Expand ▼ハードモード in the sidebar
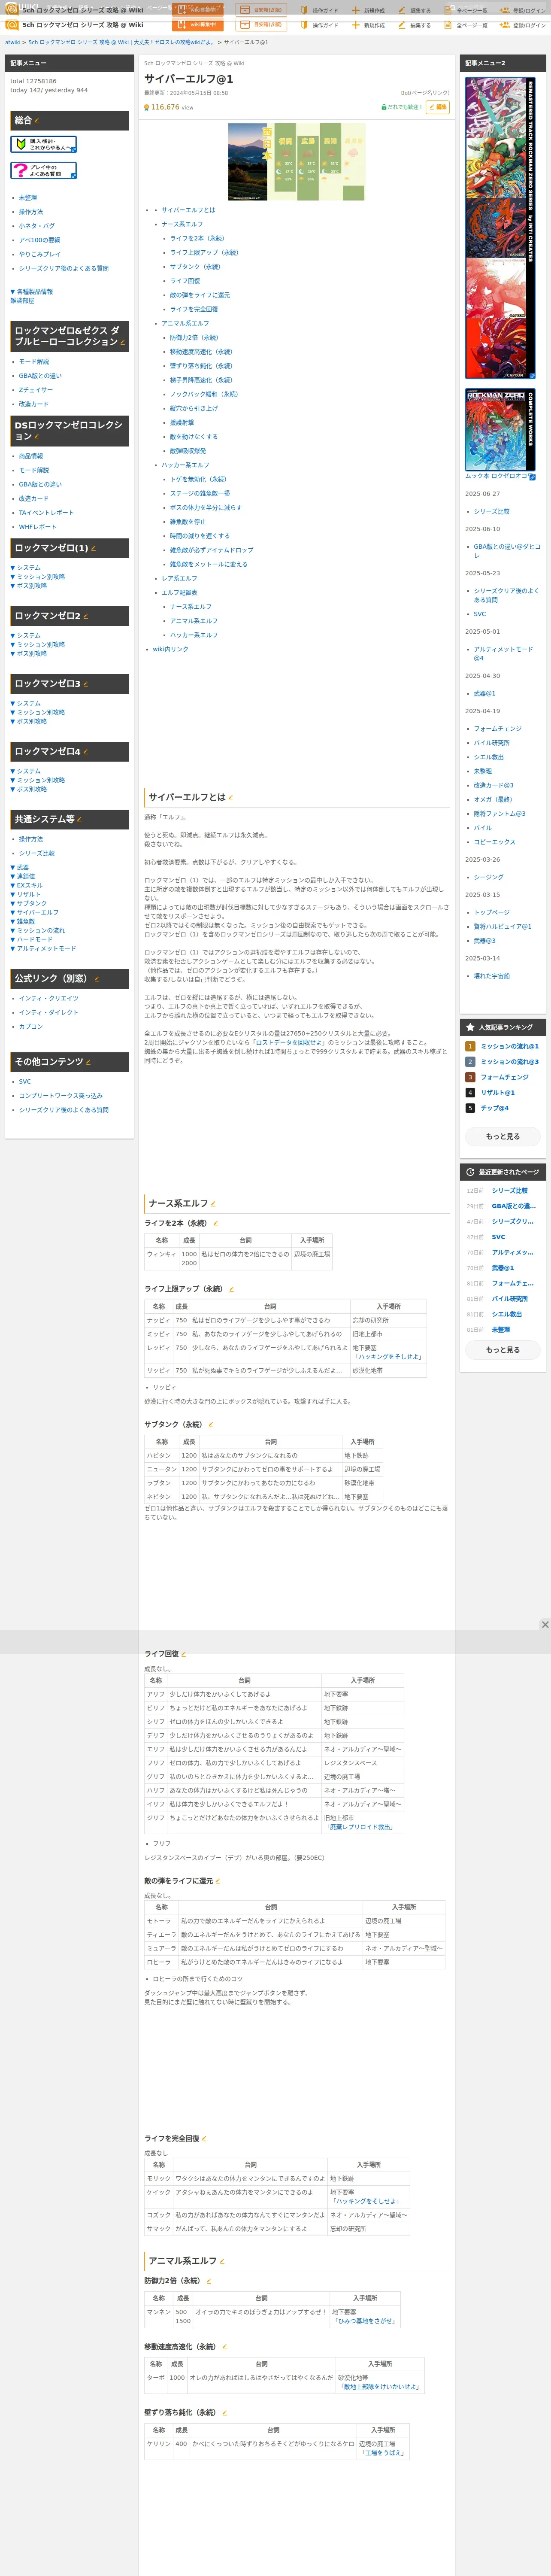This screenshot has width=551, height=2576. click(x=32, y=939)
